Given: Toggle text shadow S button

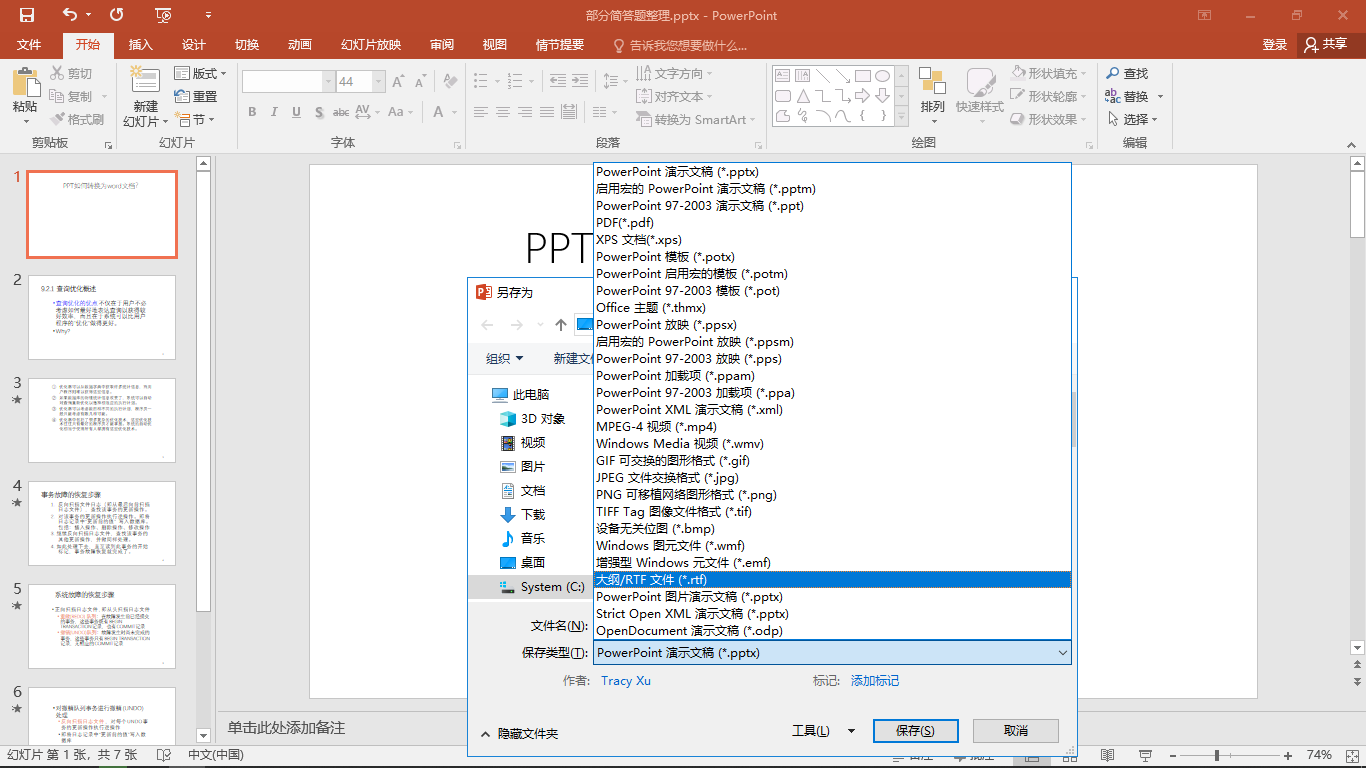Looking at the screenshot, I should tap(319, 112).
